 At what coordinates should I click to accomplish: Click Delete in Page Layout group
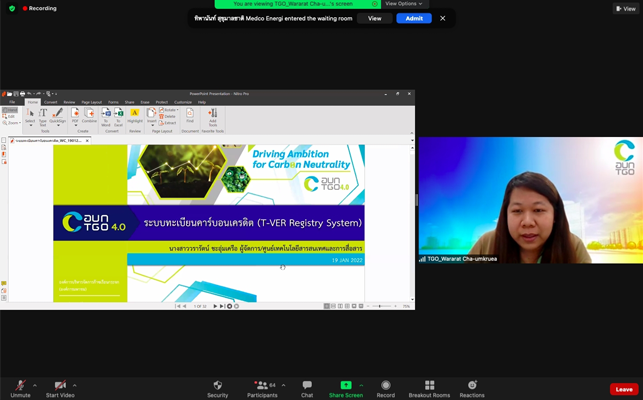pos(167,117)
